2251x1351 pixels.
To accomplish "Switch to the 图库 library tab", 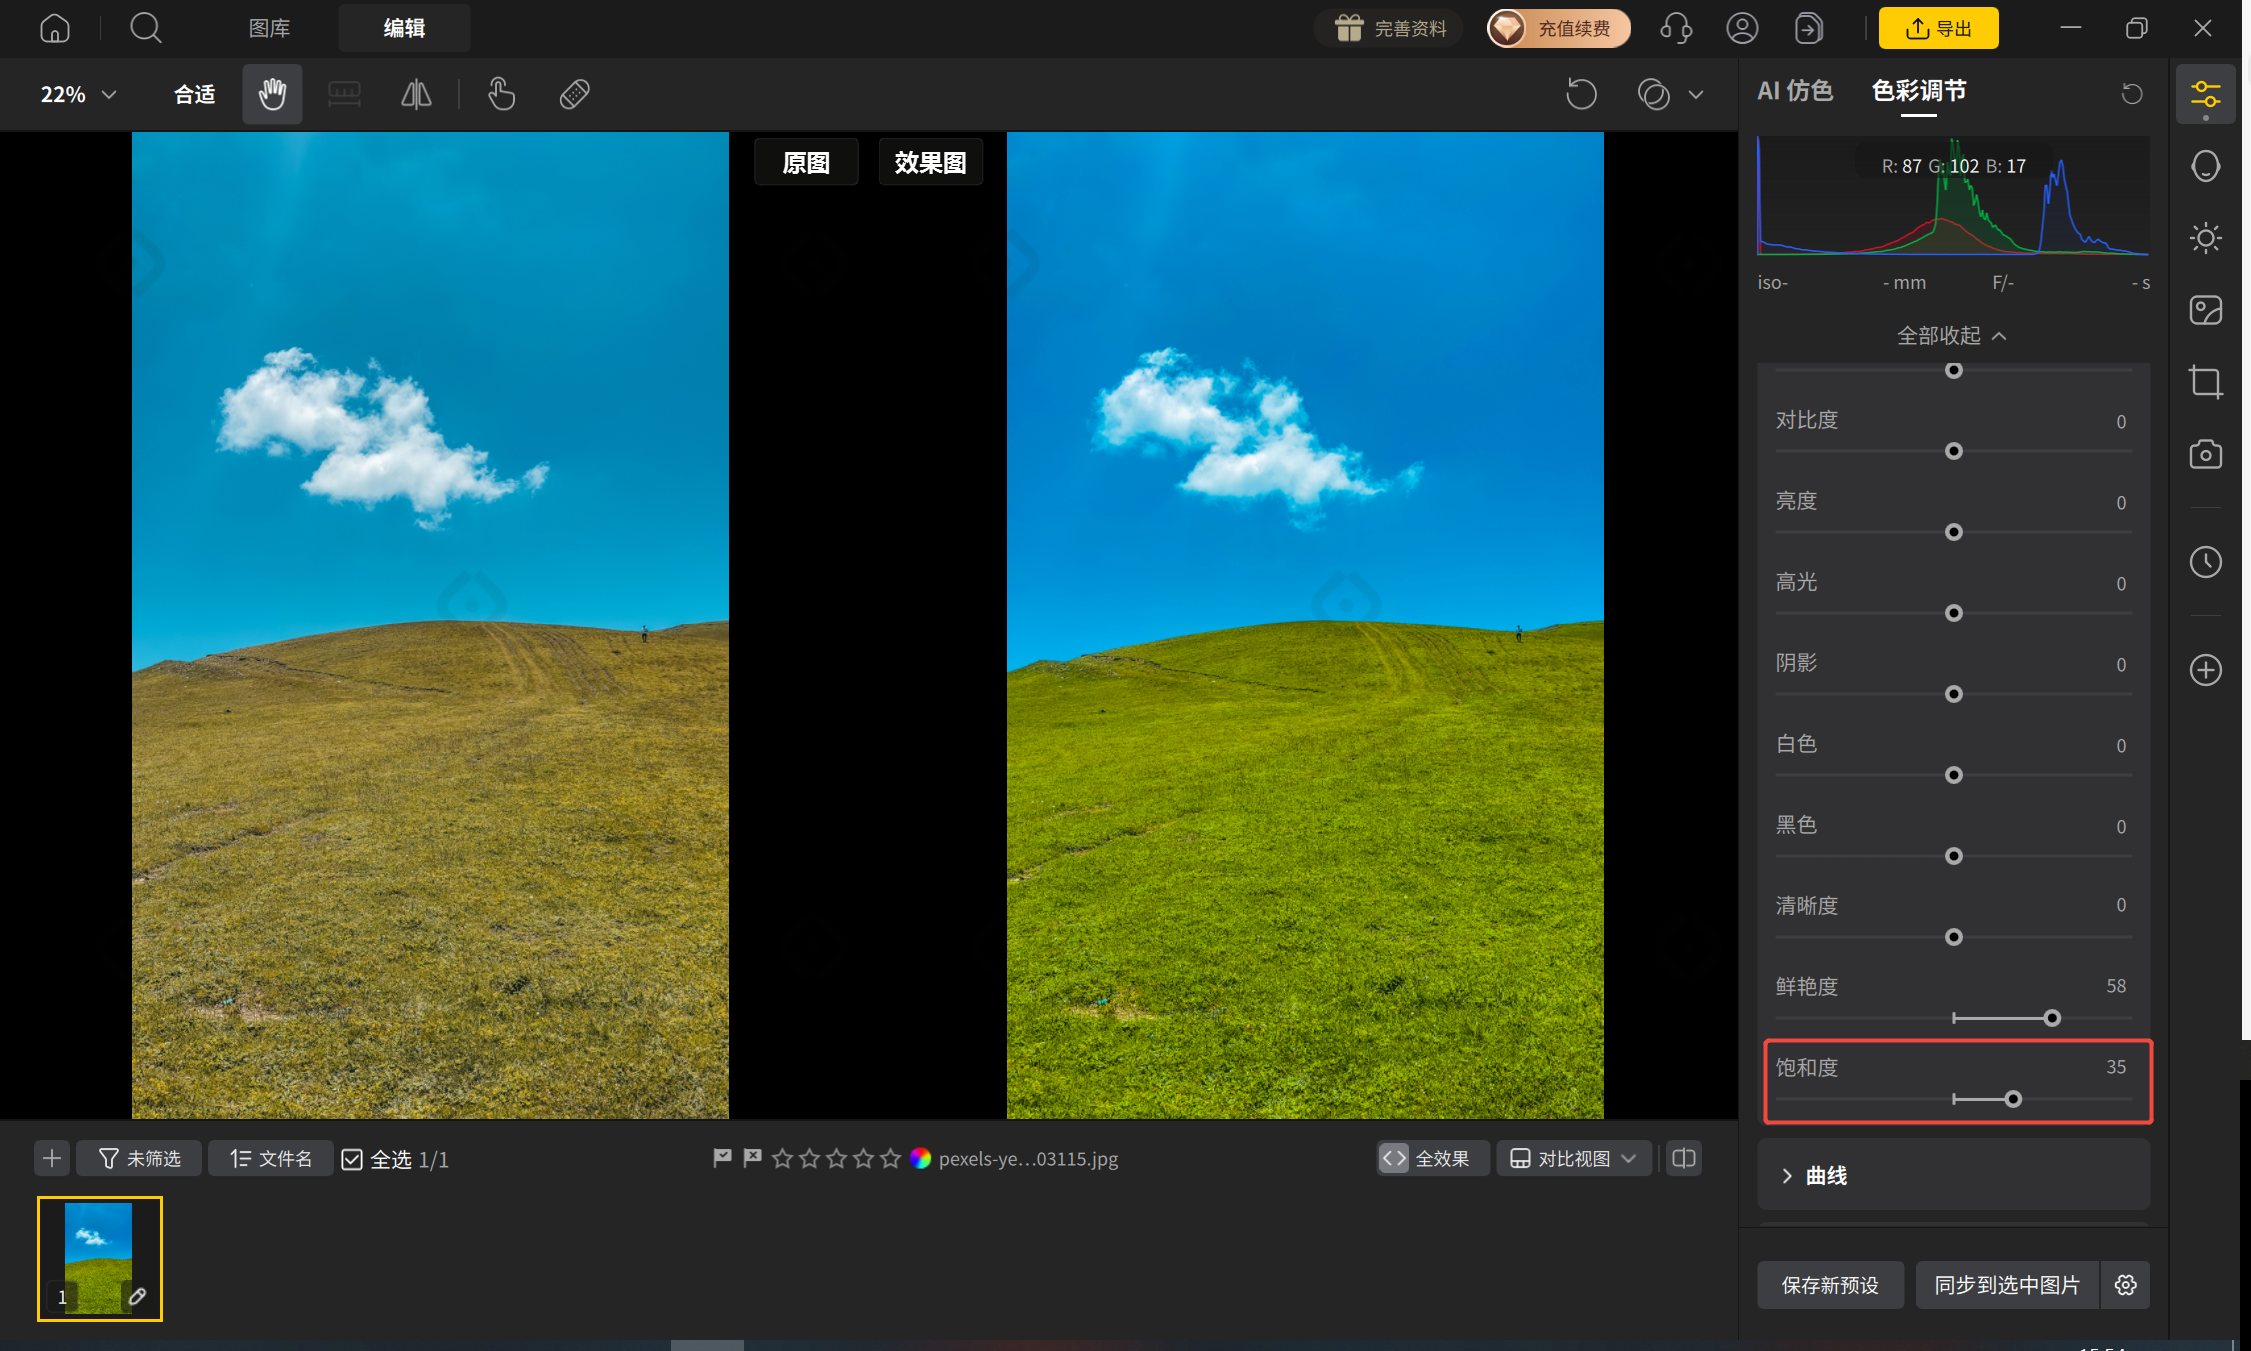I will pyautogui.click(x=269, y=28).
